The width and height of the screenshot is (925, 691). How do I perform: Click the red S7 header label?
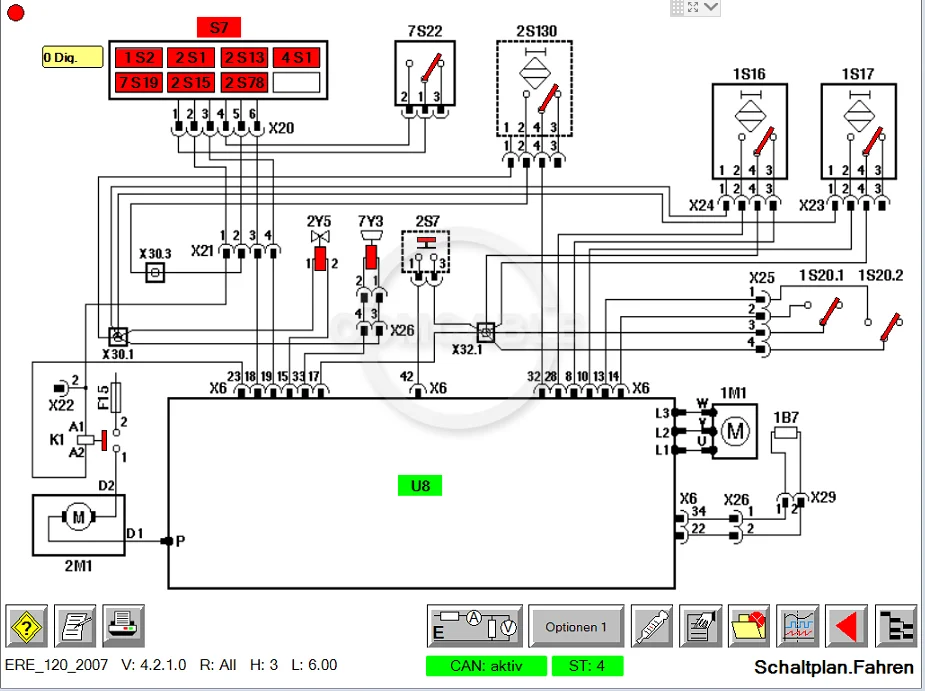point(218,27)
